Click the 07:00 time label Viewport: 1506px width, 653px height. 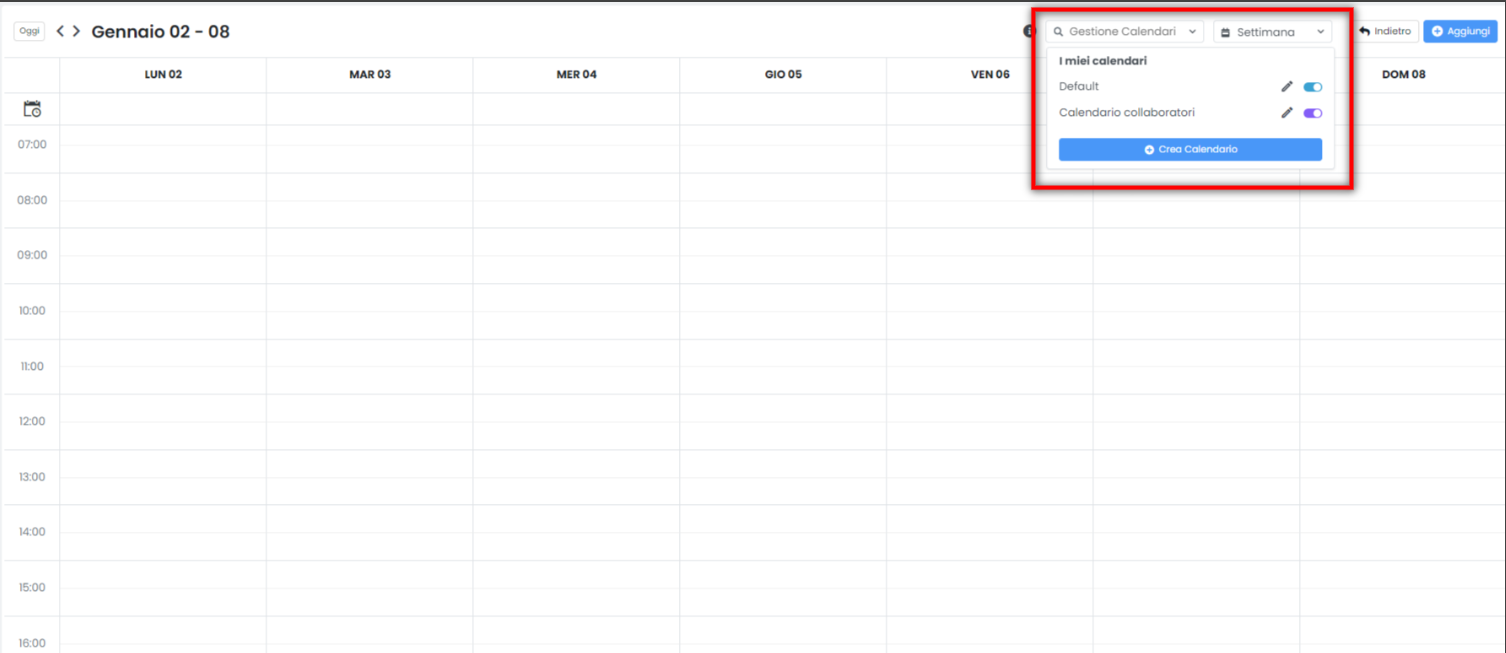(x=33, y=145)
